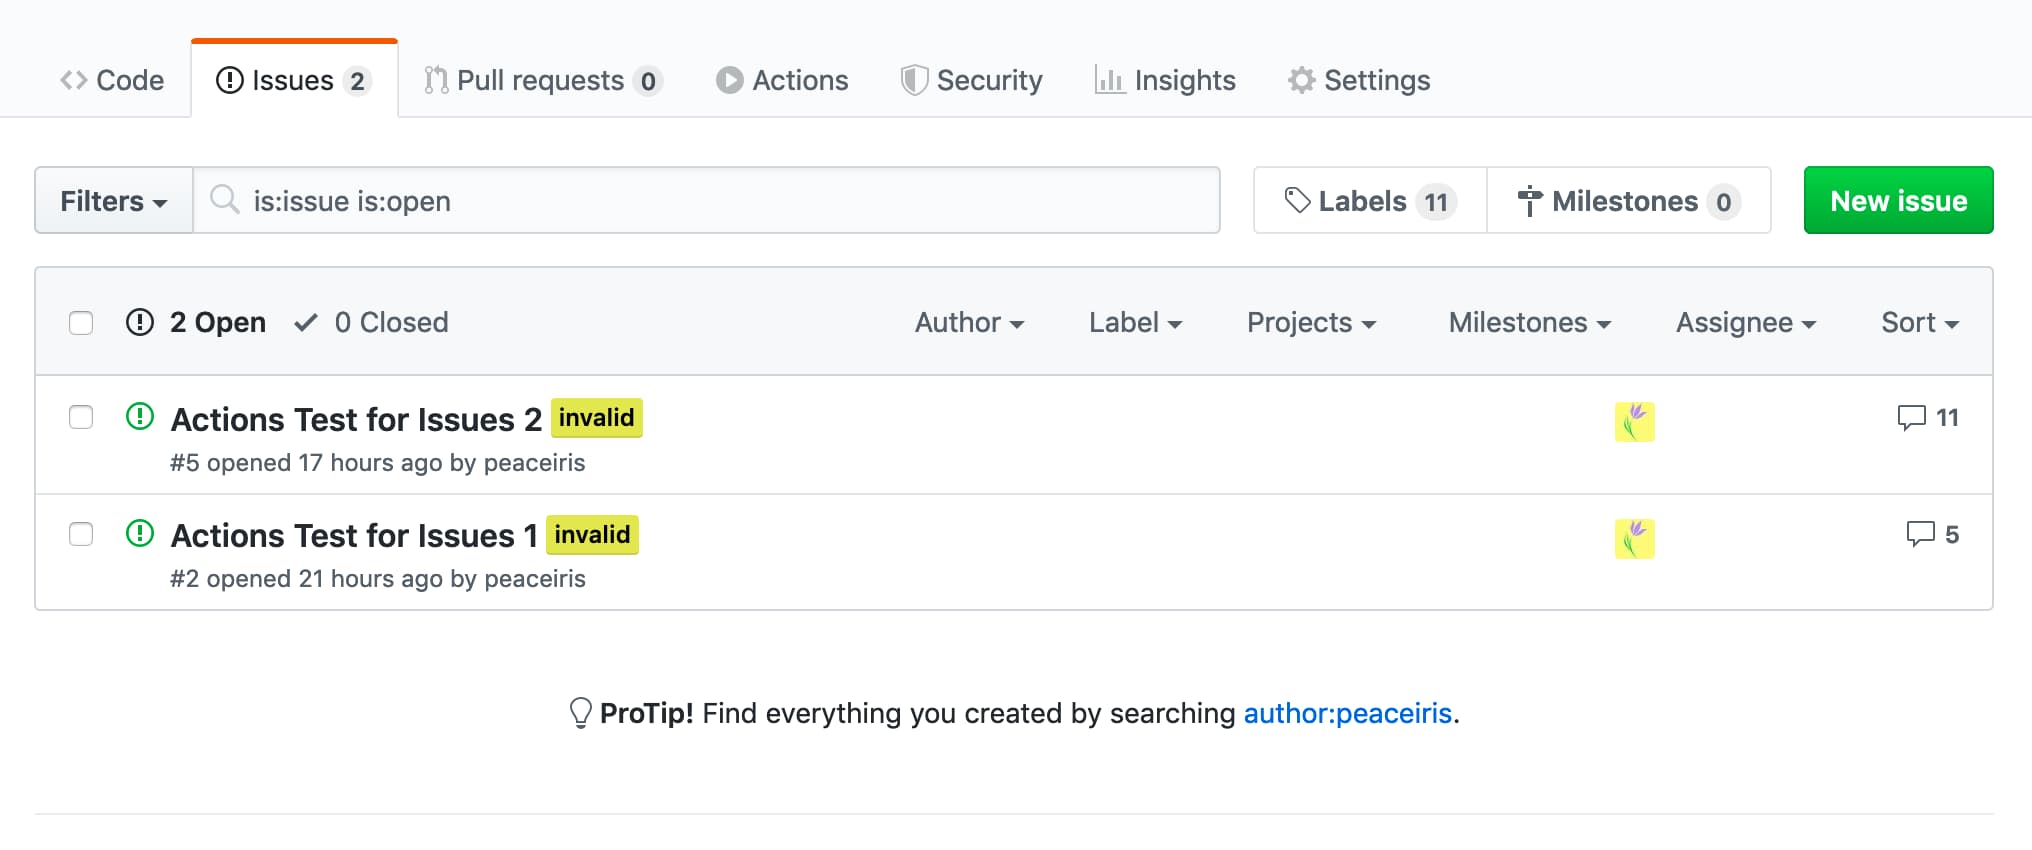2032x850 pixels.
Task: Click the Settings gear icon
Action: point(1301,80)
